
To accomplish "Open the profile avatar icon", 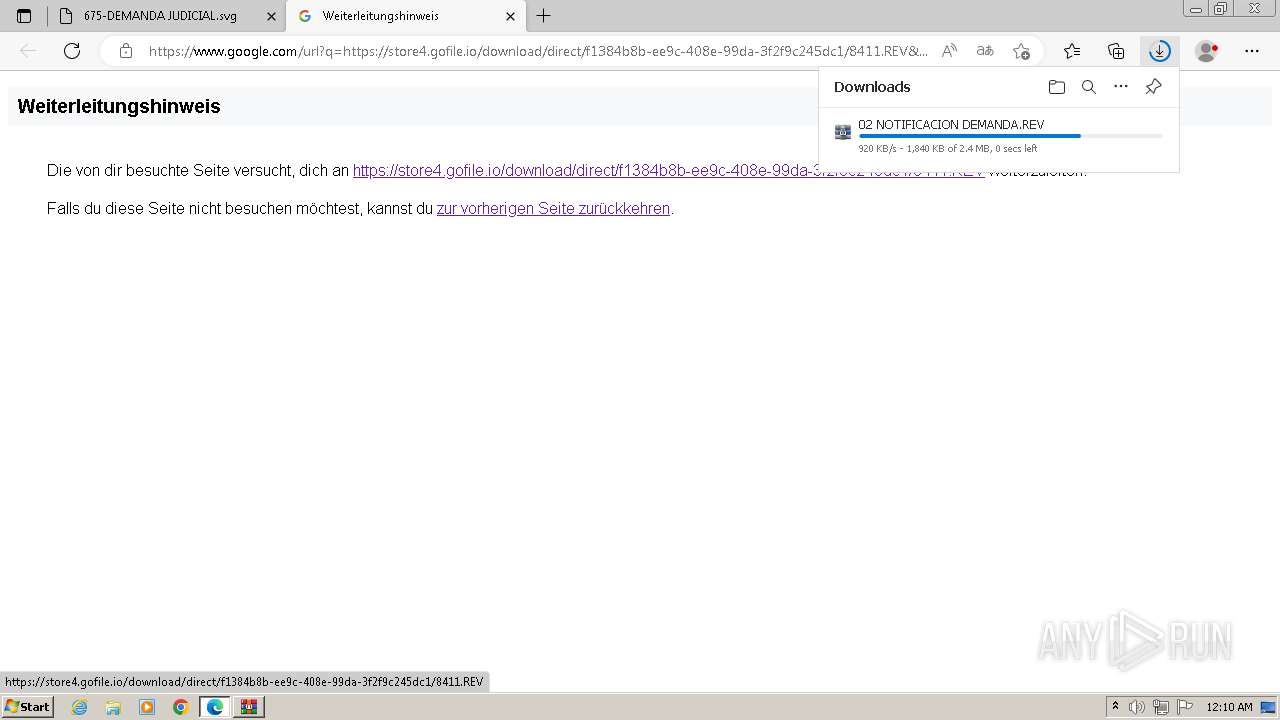I will [x=1207, y=51].
